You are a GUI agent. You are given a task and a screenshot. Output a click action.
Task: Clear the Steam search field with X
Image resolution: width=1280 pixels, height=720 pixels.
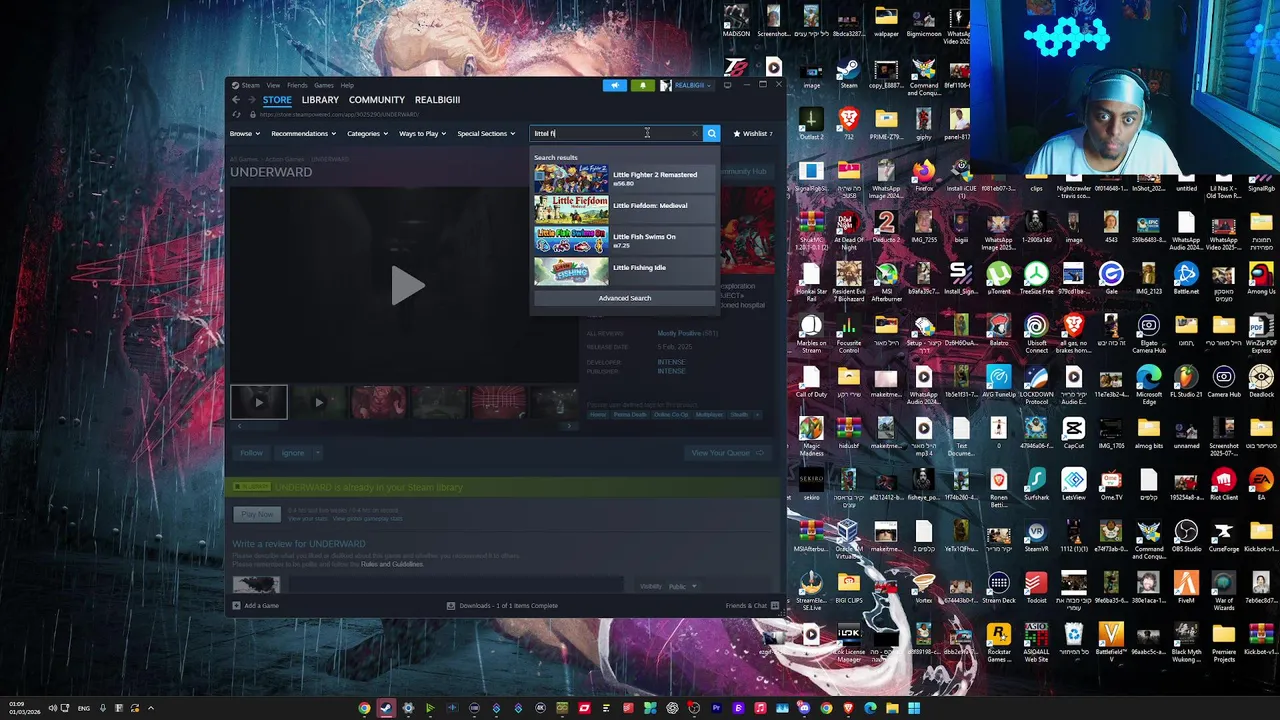pyautogui.click(x=694, y=133)
